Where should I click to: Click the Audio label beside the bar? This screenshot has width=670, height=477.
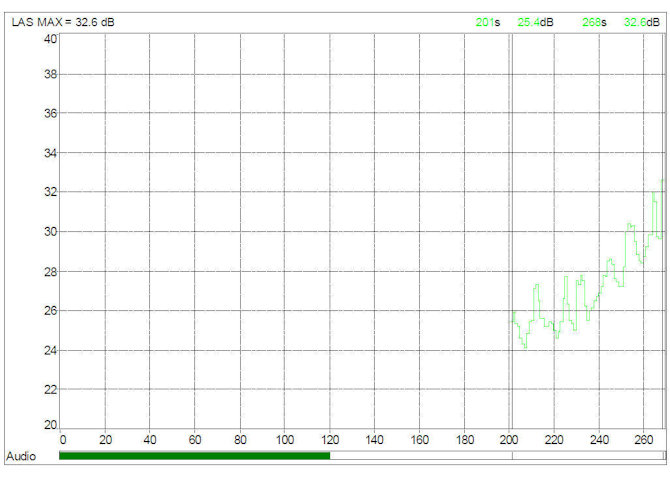tap(23, 456)
